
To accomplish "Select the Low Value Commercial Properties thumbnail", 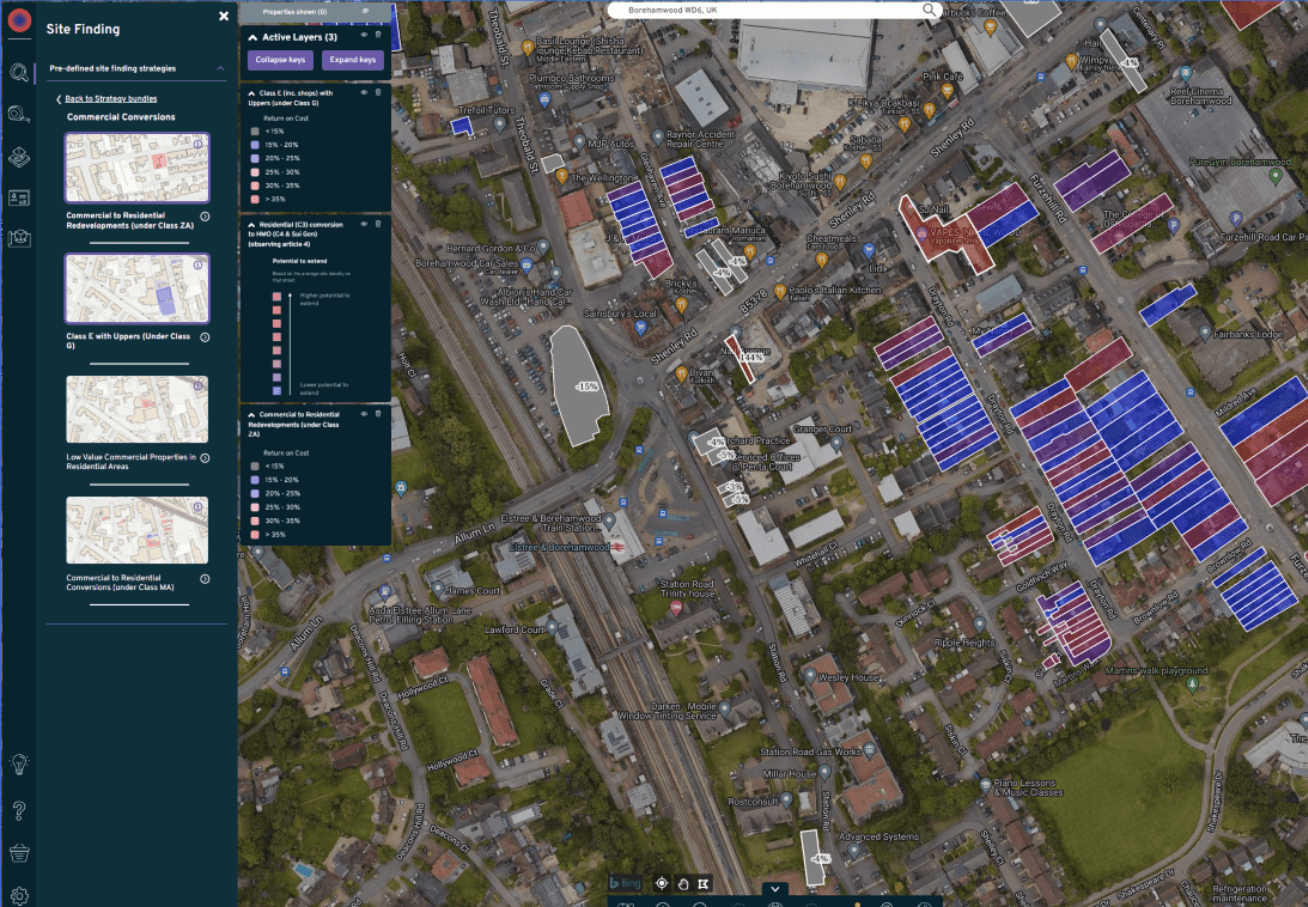I will point(137,409).
